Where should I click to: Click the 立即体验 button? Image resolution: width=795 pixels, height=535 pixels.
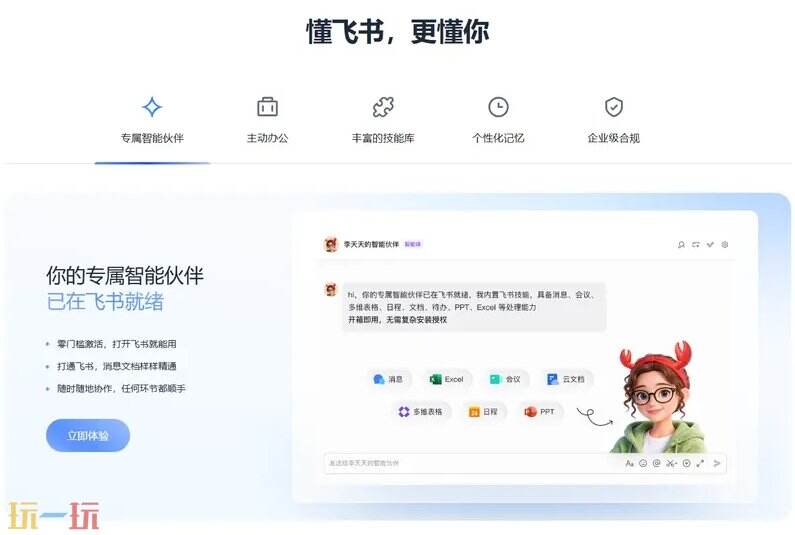88,435
